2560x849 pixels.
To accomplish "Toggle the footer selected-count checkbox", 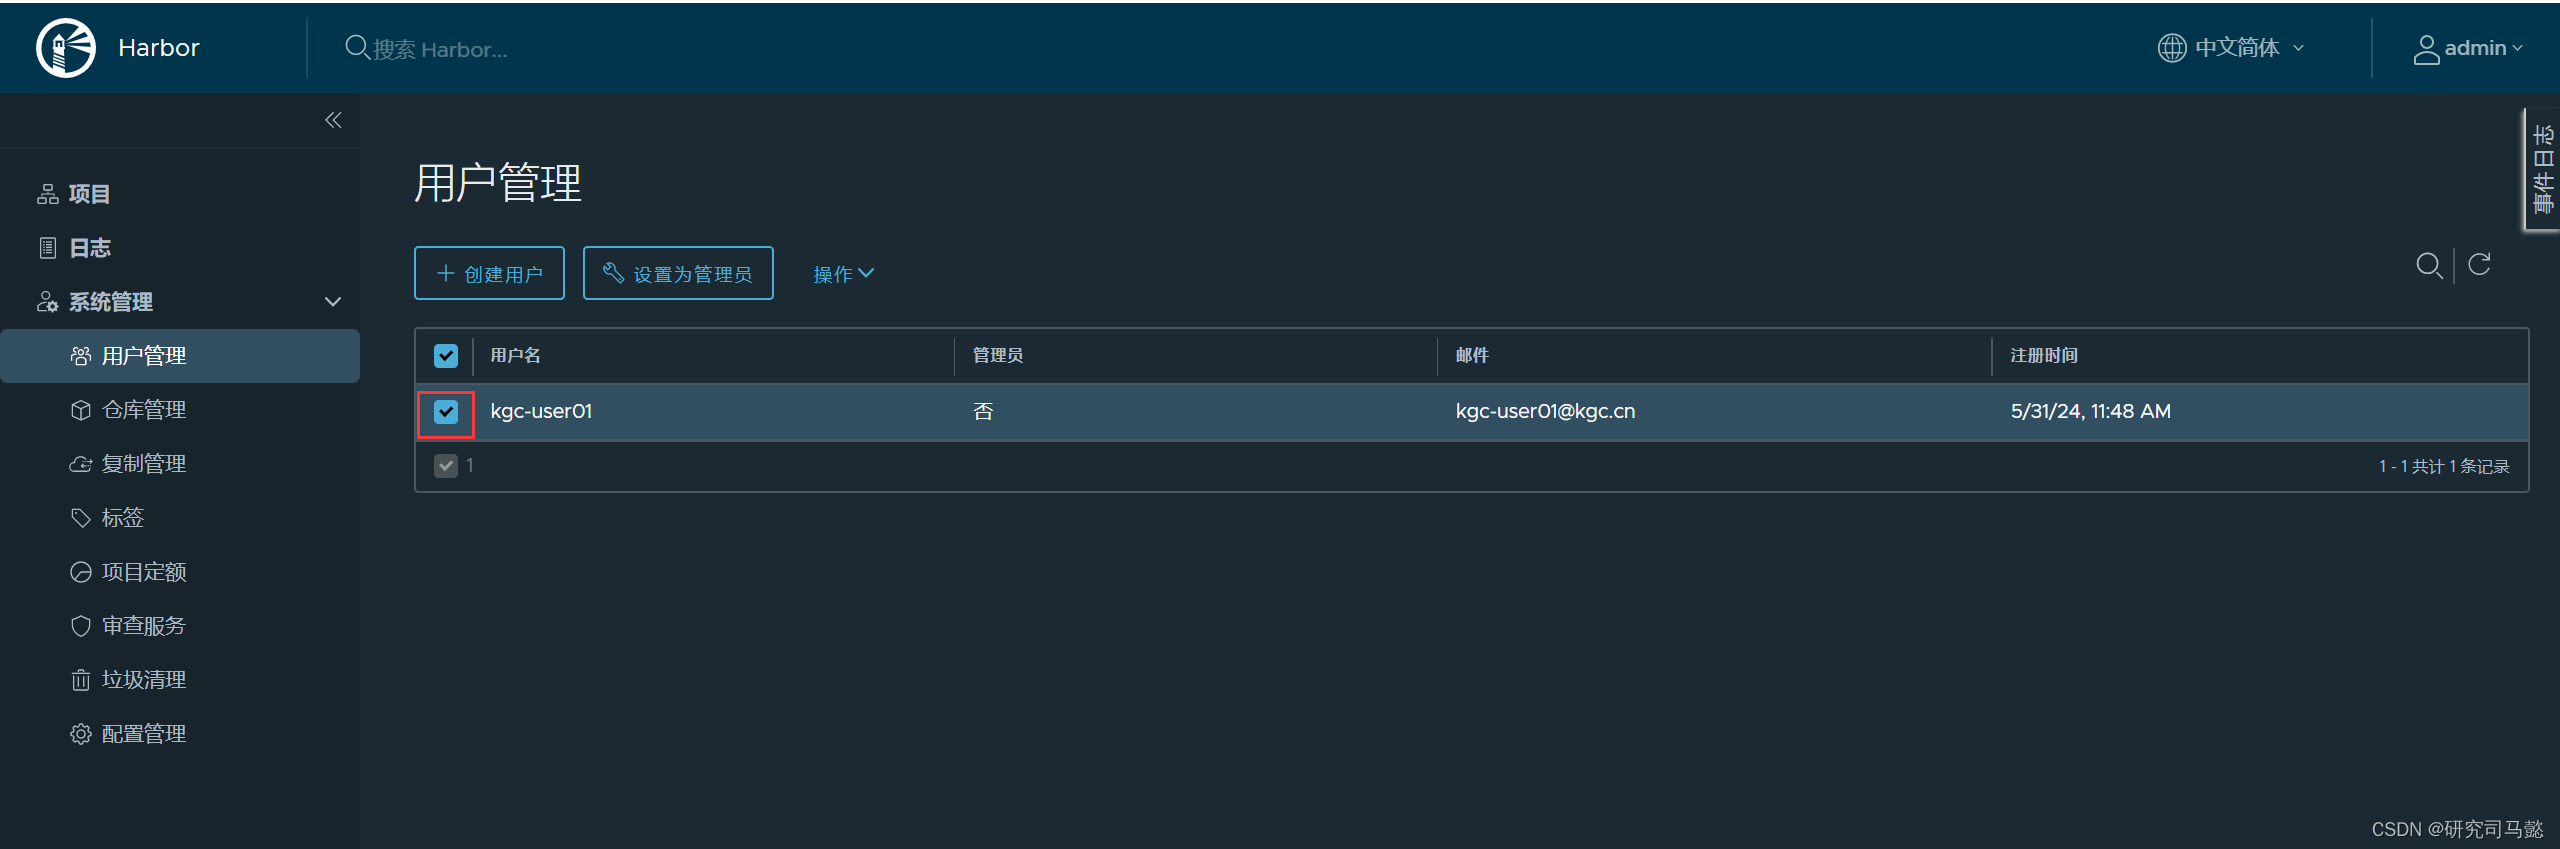I will 446,466.
